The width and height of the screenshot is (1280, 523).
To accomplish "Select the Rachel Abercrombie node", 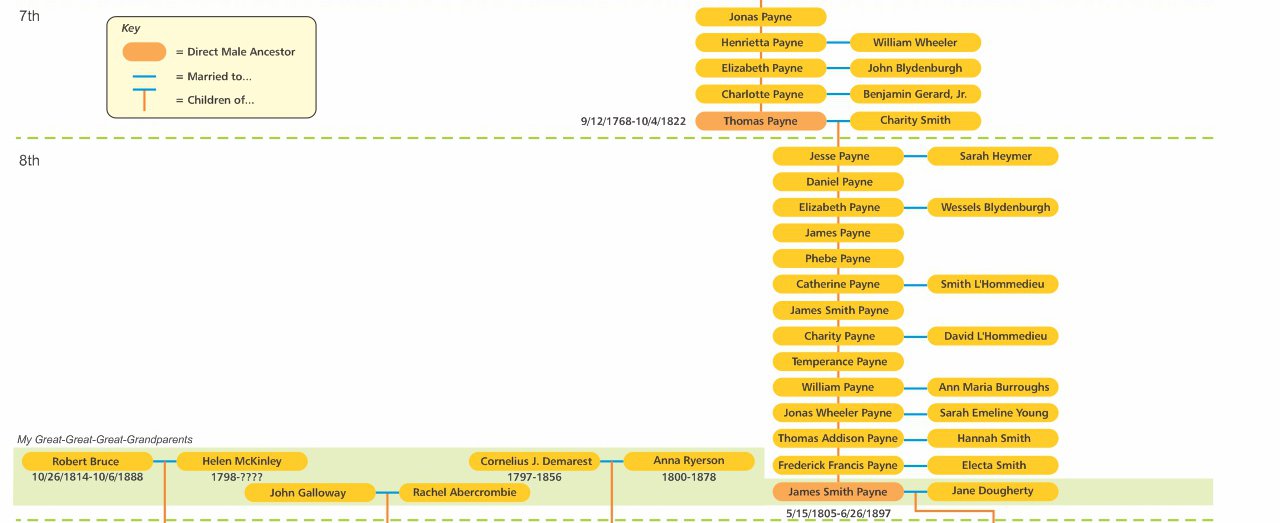I will (x=464, y=493).
